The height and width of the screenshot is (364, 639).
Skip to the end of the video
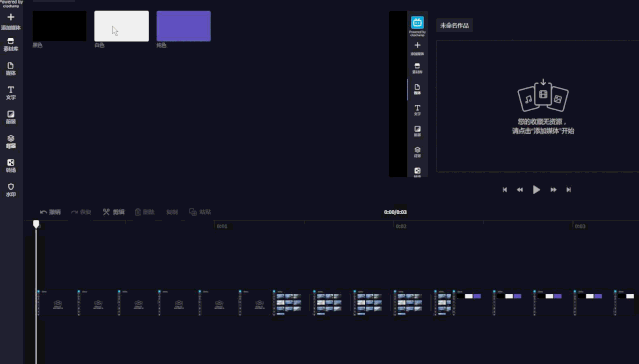point(568,190)
